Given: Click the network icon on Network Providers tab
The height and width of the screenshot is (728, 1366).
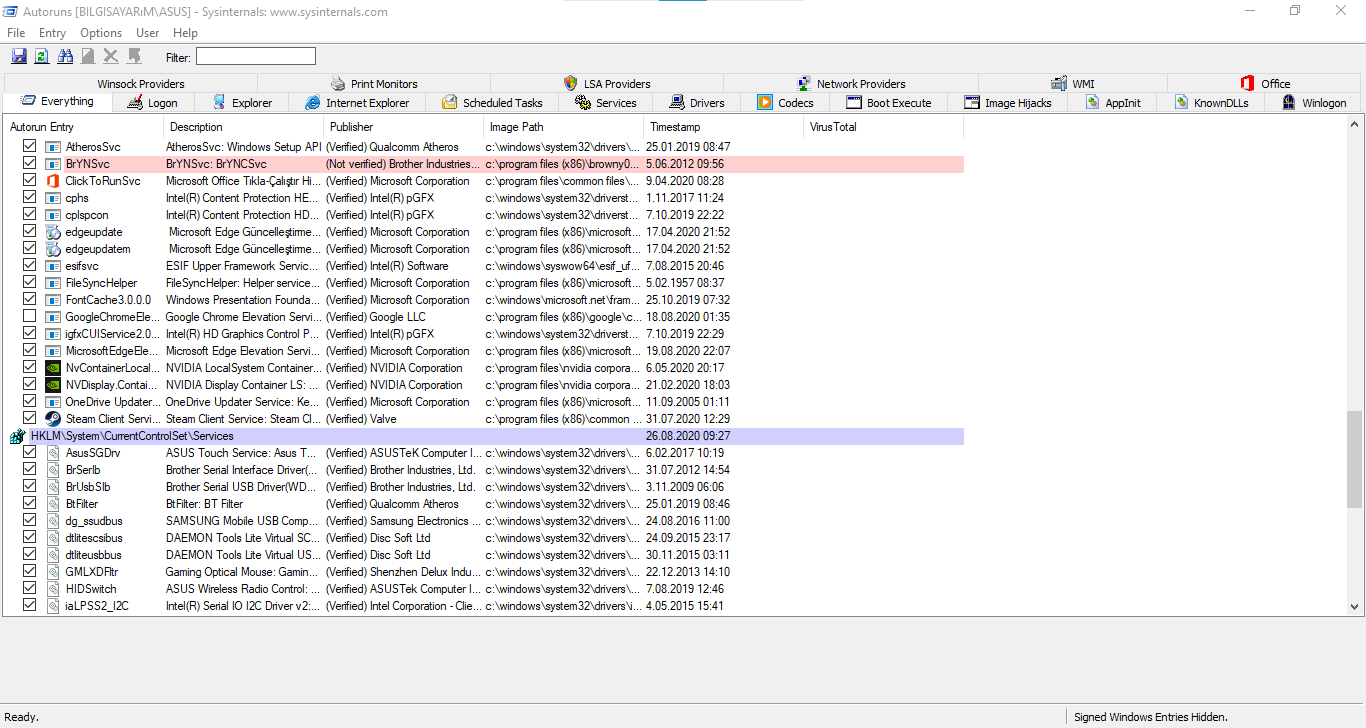Looking at the screenshot, I should point(804,84).
